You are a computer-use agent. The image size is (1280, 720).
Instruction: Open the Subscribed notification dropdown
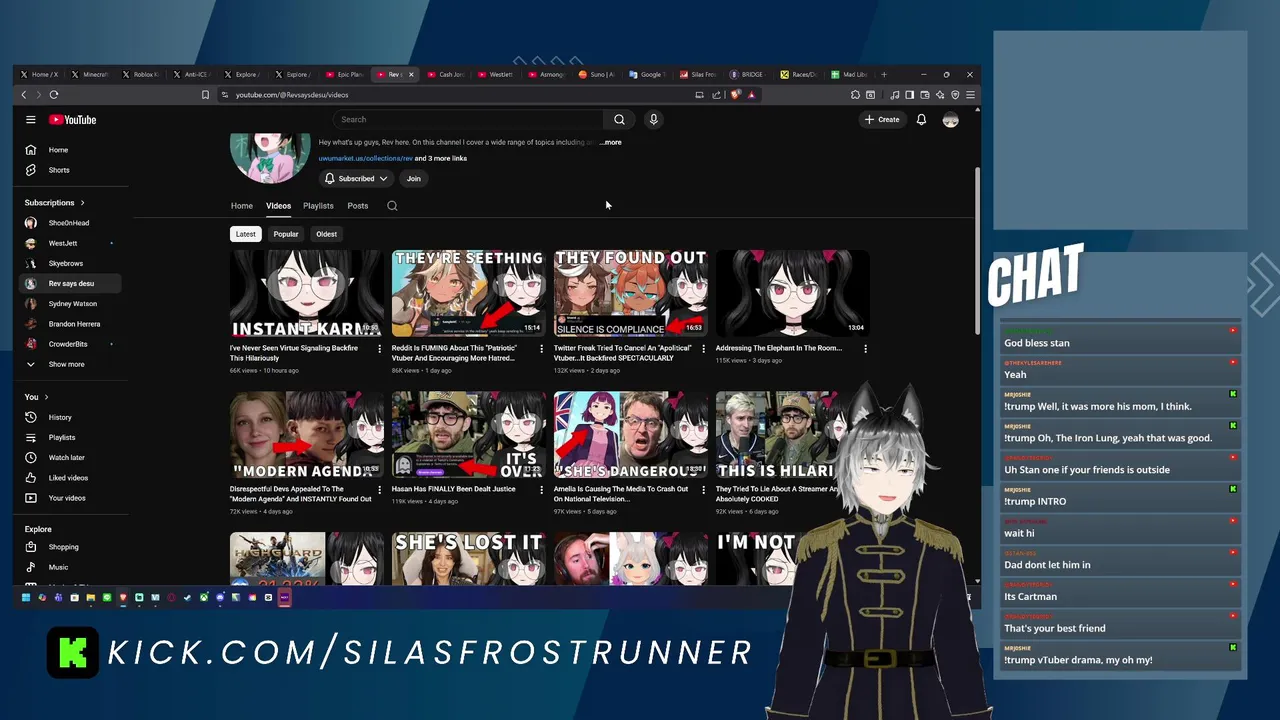(x=356, y=179)
